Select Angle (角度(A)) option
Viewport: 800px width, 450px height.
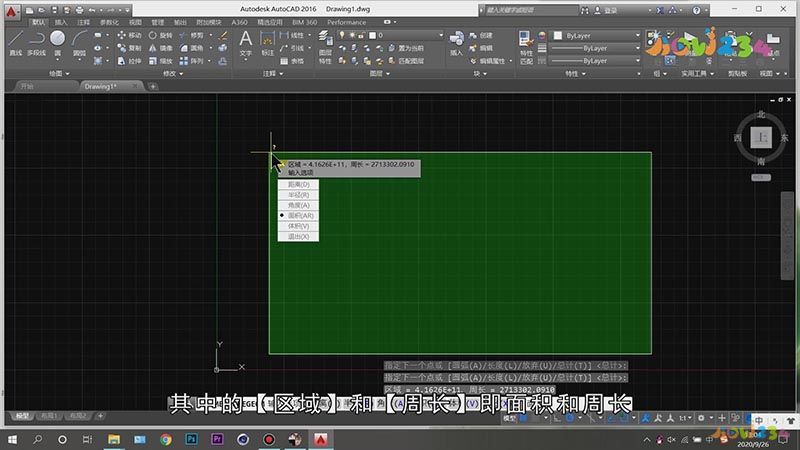(x=298, y=205)
